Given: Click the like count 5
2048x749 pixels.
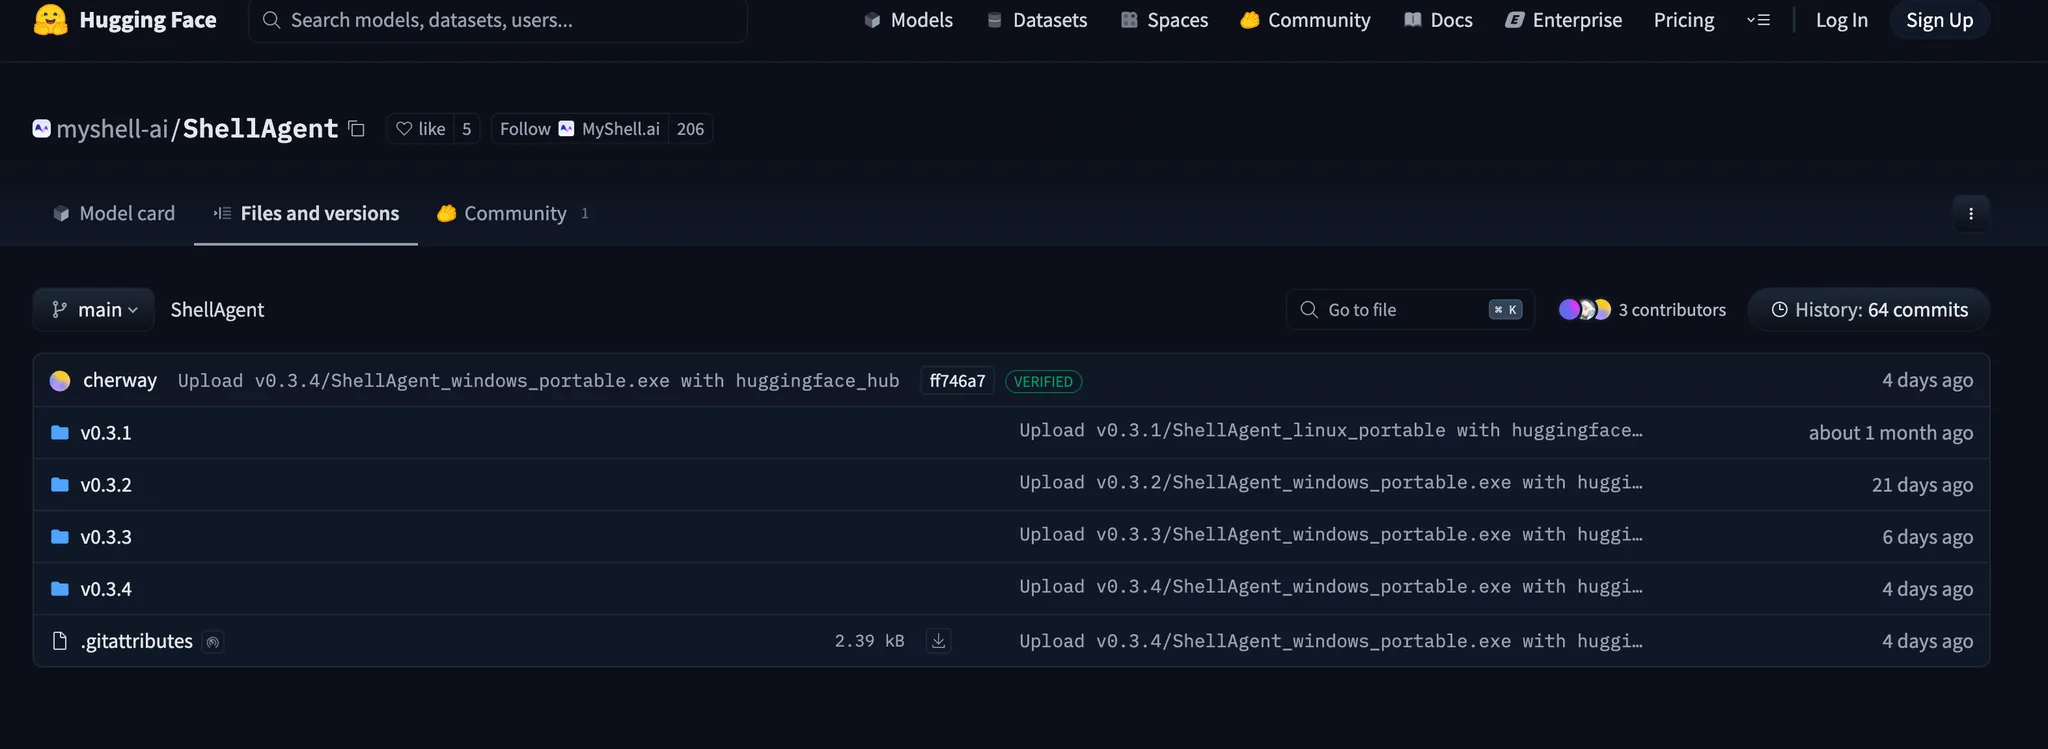Looking at the screenshot, I should click(x=466, y=129).
